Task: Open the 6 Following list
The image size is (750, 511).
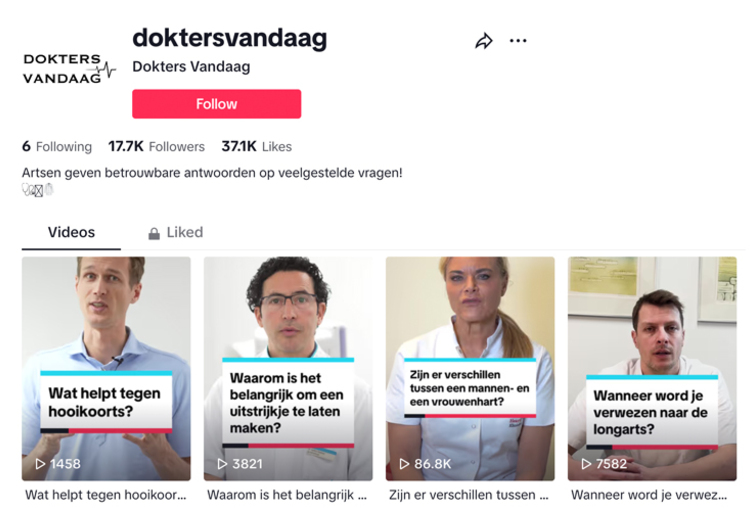Action: click(57, 146)
